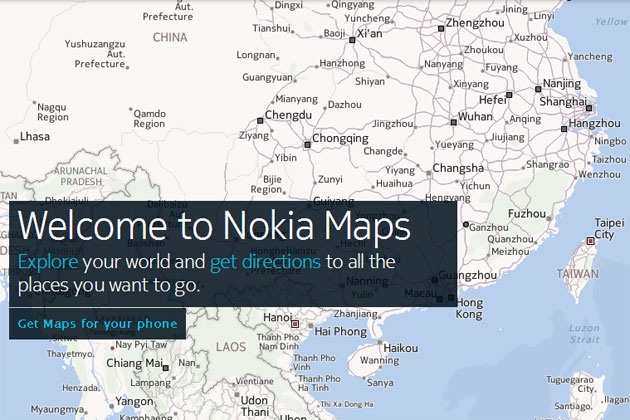Click the Zhanjiang label
Screen dimensions: 630x420
(x=356, y=314)
